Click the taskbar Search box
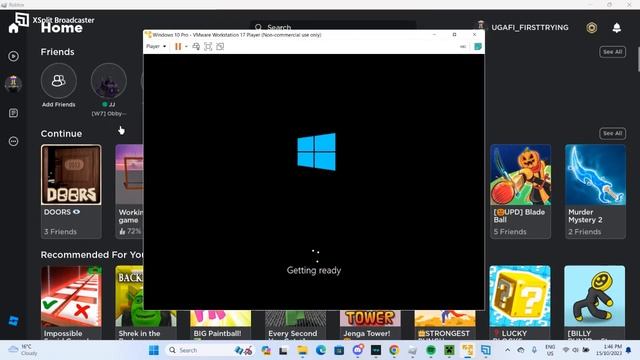640x360 pixels. point(209,350)
